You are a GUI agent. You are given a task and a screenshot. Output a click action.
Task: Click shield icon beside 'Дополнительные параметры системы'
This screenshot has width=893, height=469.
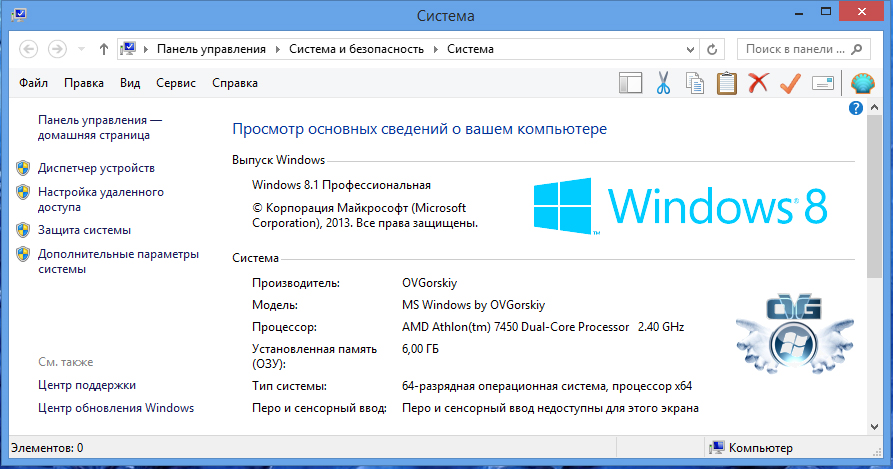pyautogui.click(x=23, y=254)
